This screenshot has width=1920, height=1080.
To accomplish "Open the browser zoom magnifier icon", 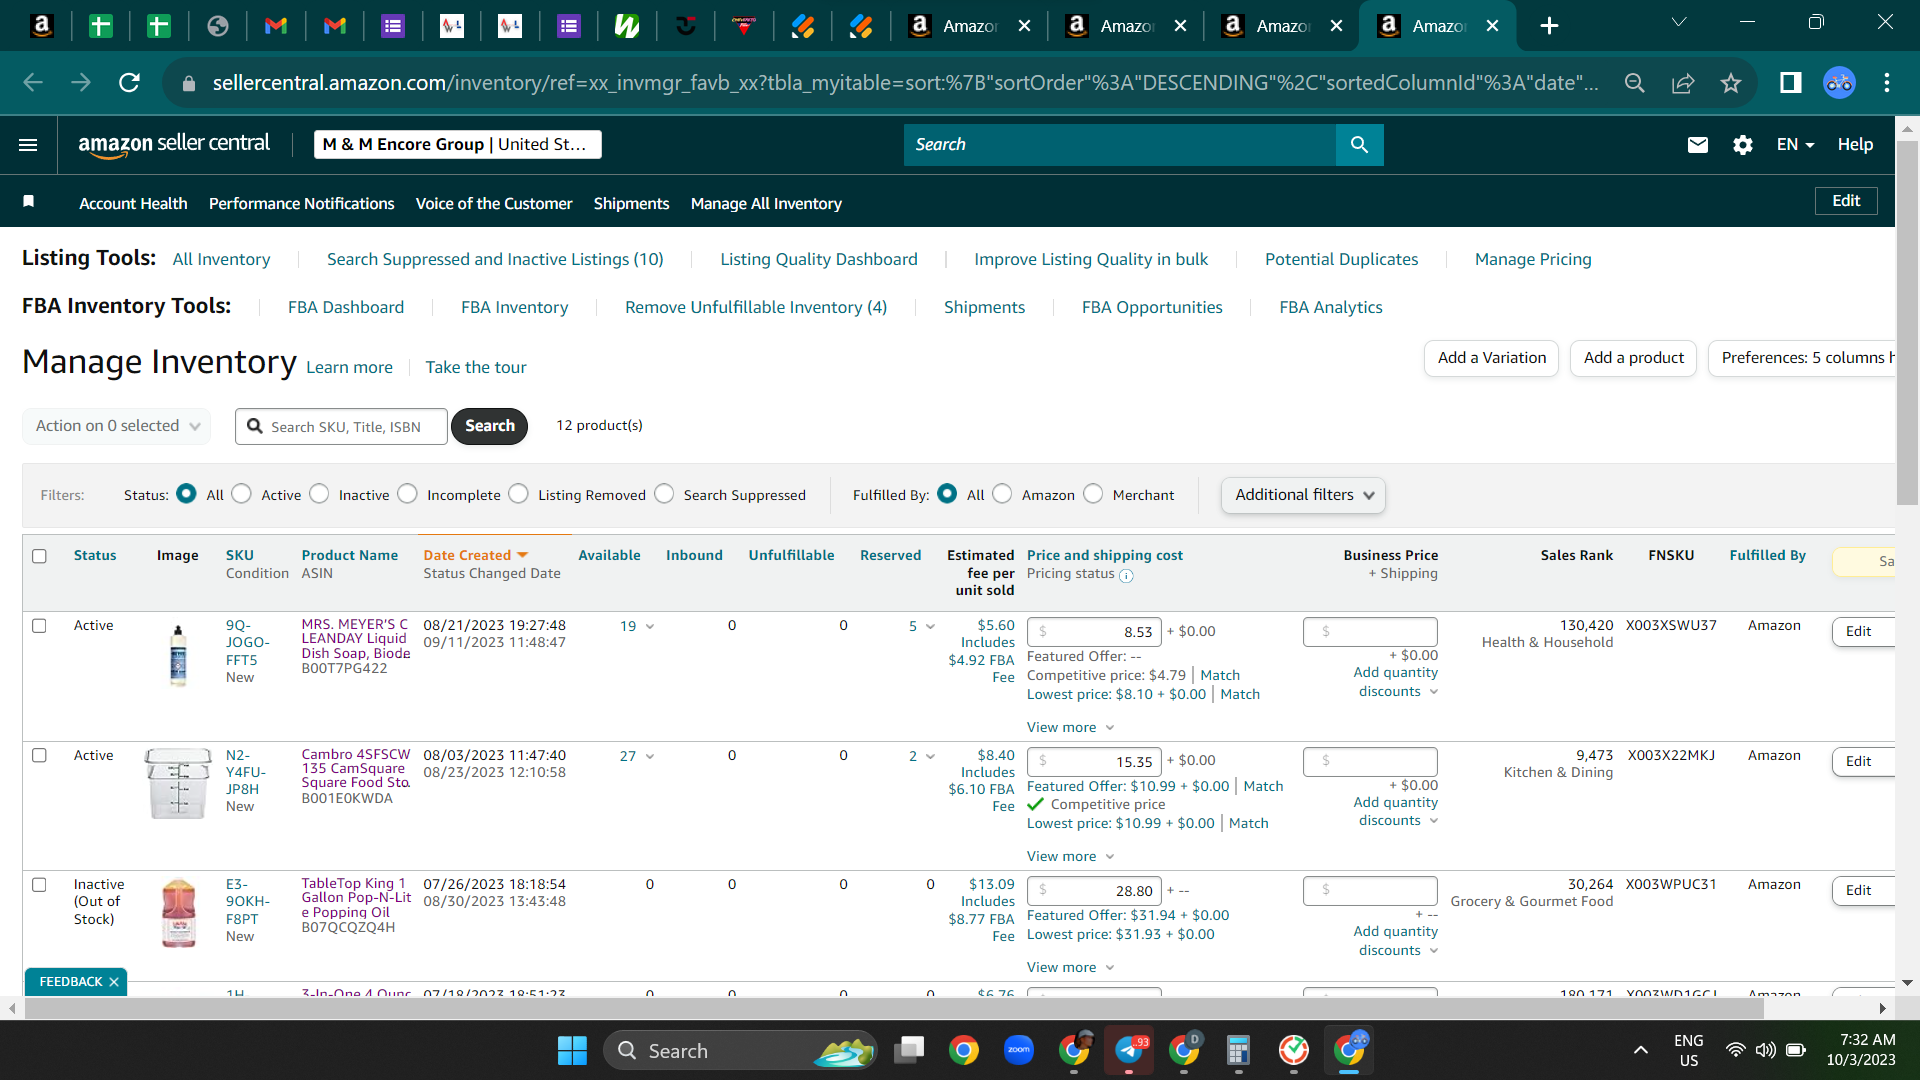I will tap(1634, 83).
